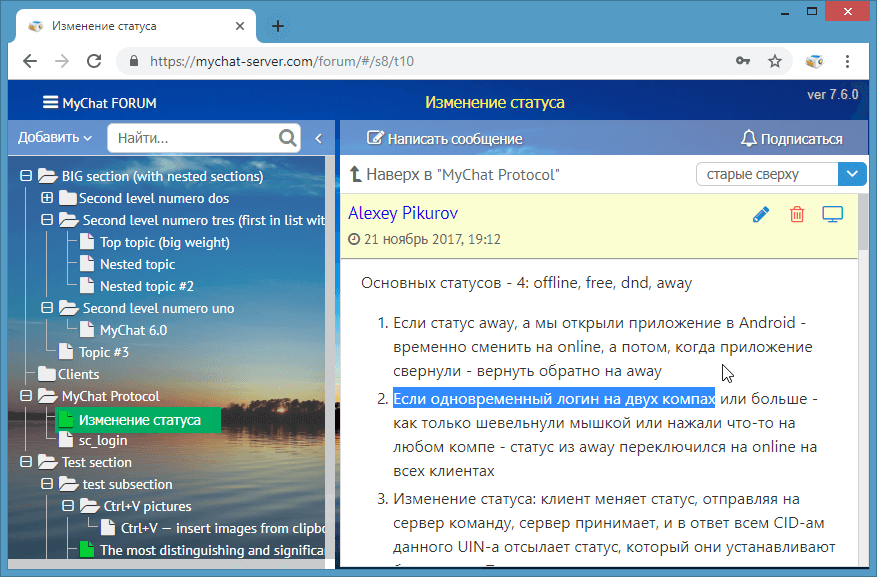Click the up arrow beside Наверх
The height and width of the screenshot is (577, 877).
(x=357, y=174)
